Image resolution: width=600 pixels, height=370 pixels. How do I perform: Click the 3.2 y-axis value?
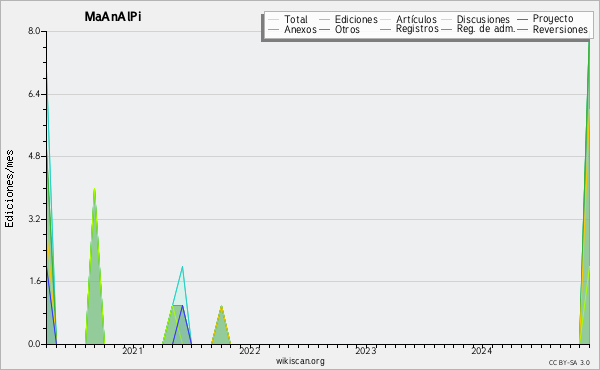[34, 219]
